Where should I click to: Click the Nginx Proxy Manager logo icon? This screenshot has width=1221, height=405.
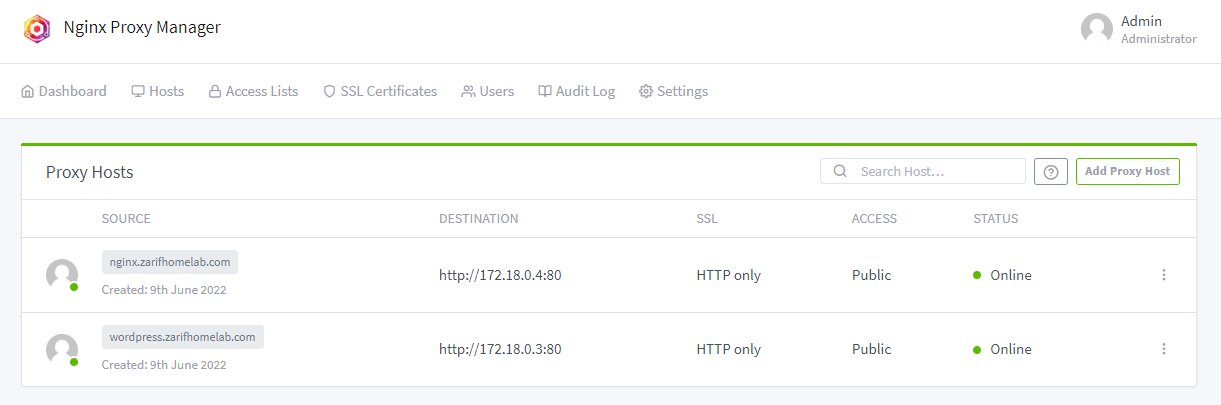[x=37, y=28]
